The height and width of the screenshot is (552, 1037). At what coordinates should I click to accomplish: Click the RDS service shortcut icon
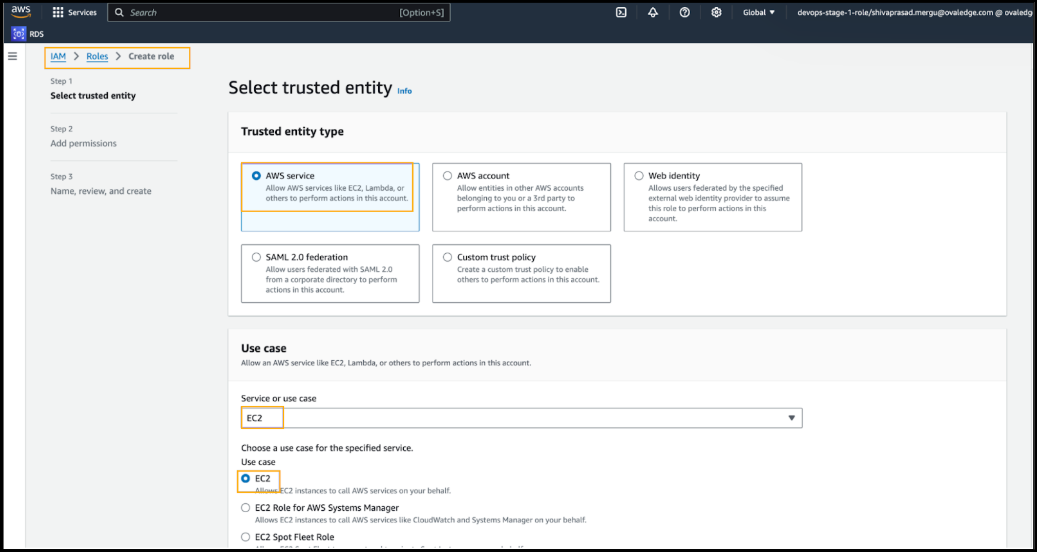[18, 33]
